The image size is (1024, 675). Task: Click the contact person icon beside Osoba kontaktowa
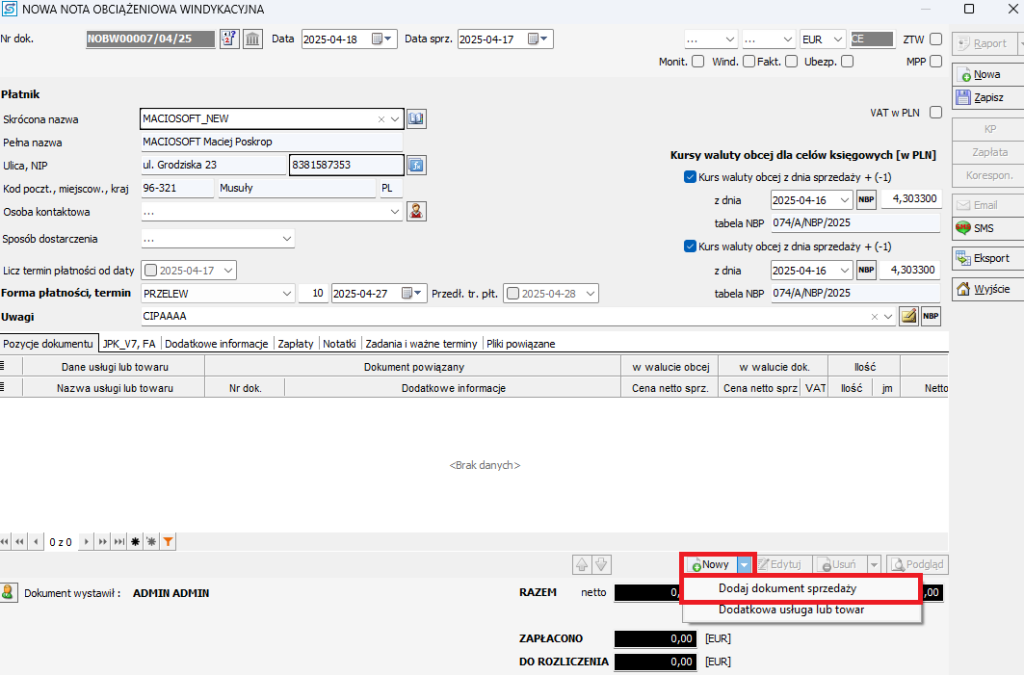pyautogui.click(x=416, y=211)
